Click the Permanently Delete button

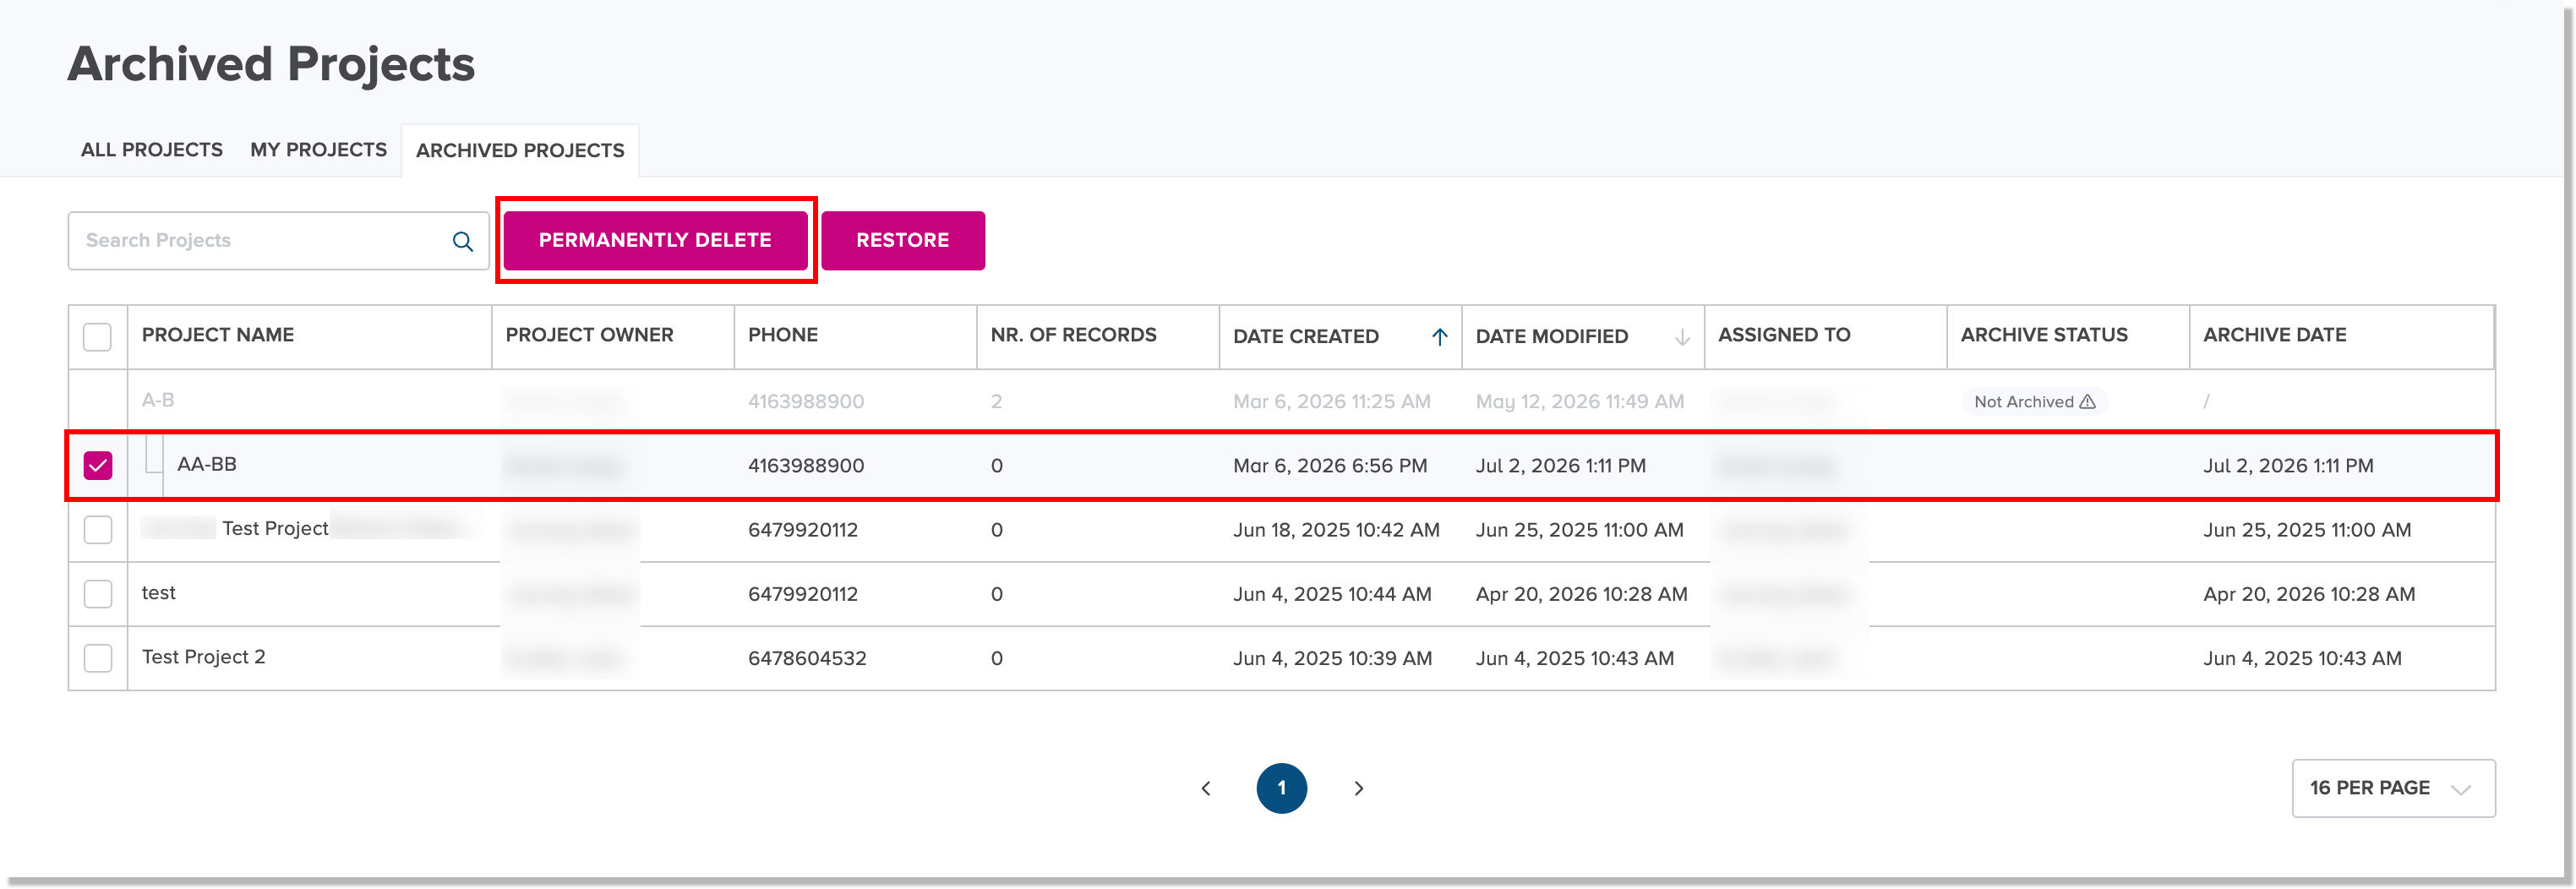pyautogui.click(x=655, y=240)
